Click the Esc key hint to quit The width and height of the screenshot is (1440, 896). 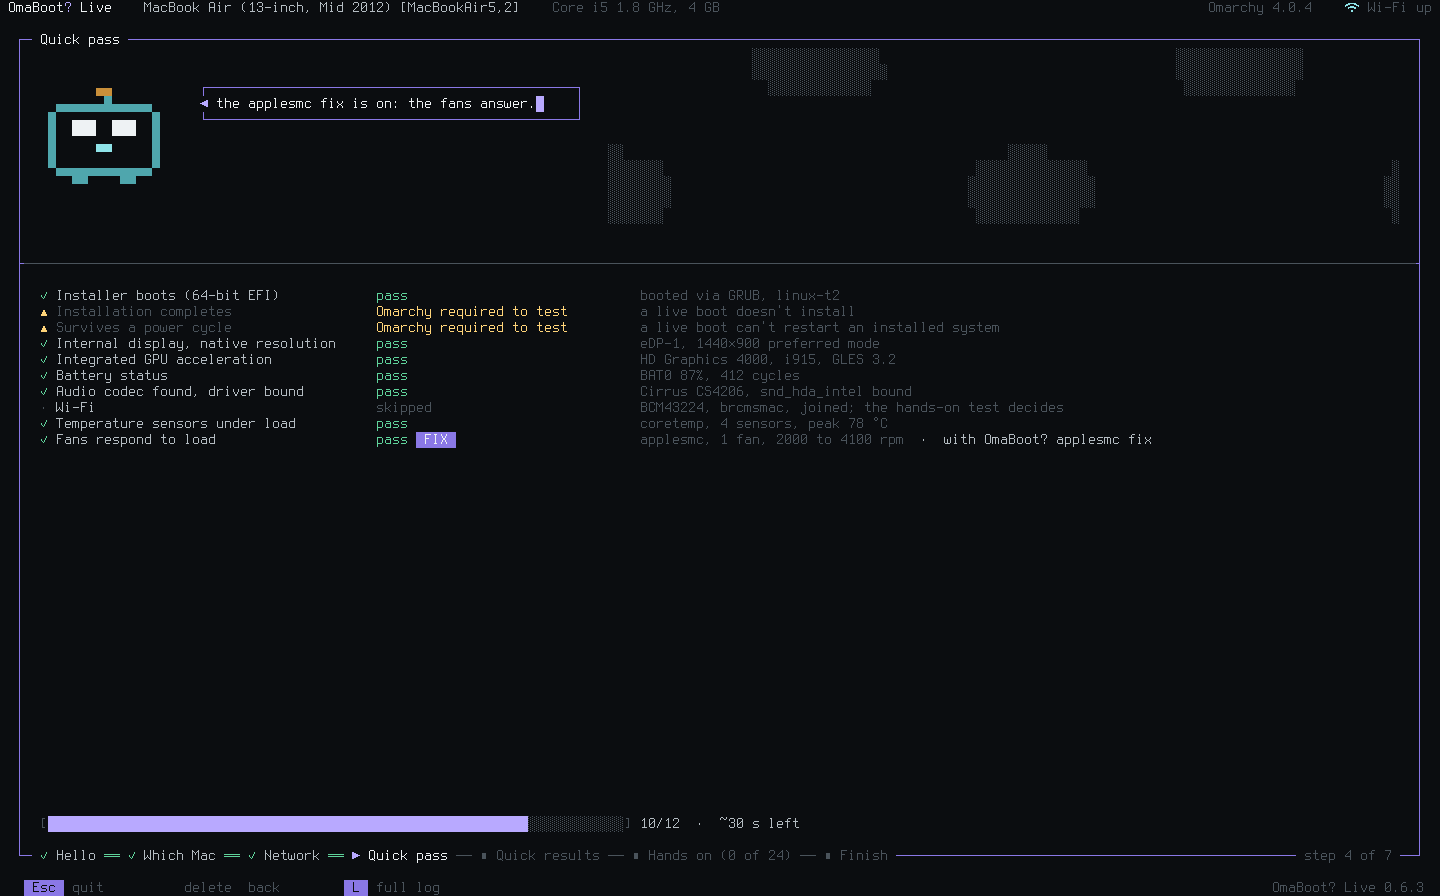click(x=44, y=887)
